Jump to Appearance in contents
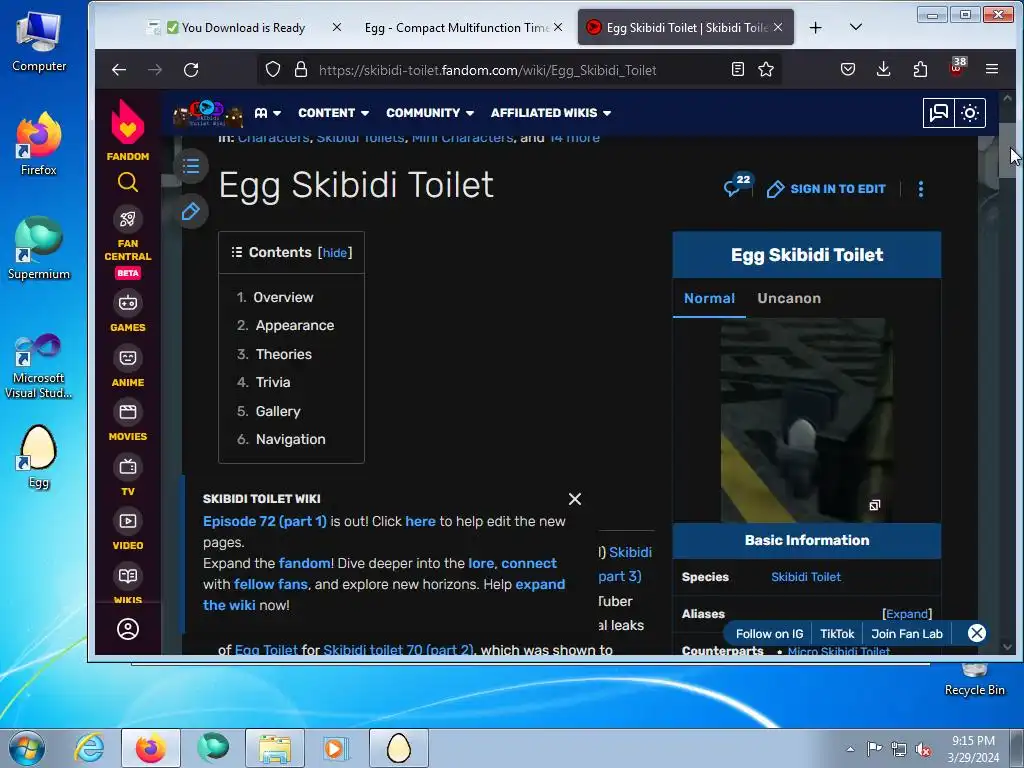The image size is (1024, 768). pos(295,325)
